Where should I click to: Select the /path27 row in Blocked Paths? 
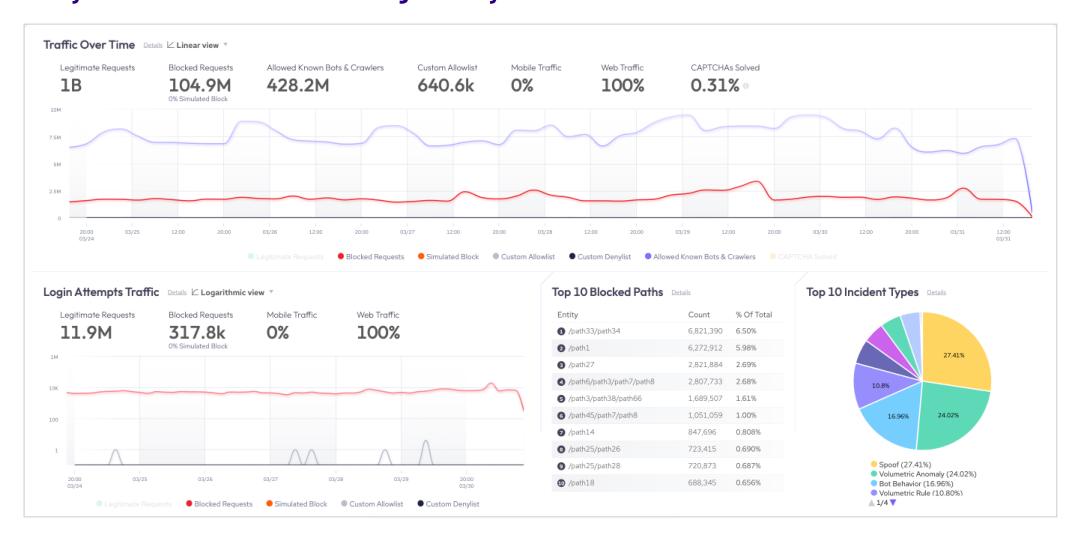coord(667,365)
